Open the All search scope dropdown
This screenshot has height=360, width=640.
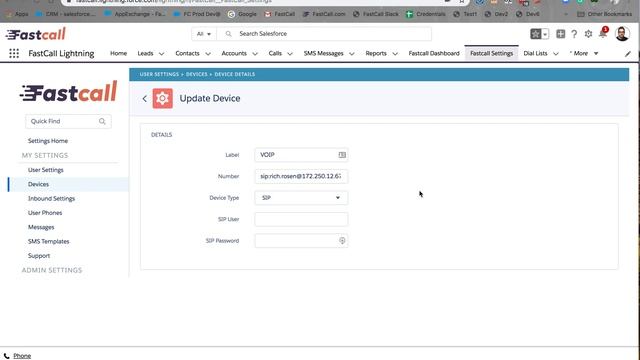[204, 34]
